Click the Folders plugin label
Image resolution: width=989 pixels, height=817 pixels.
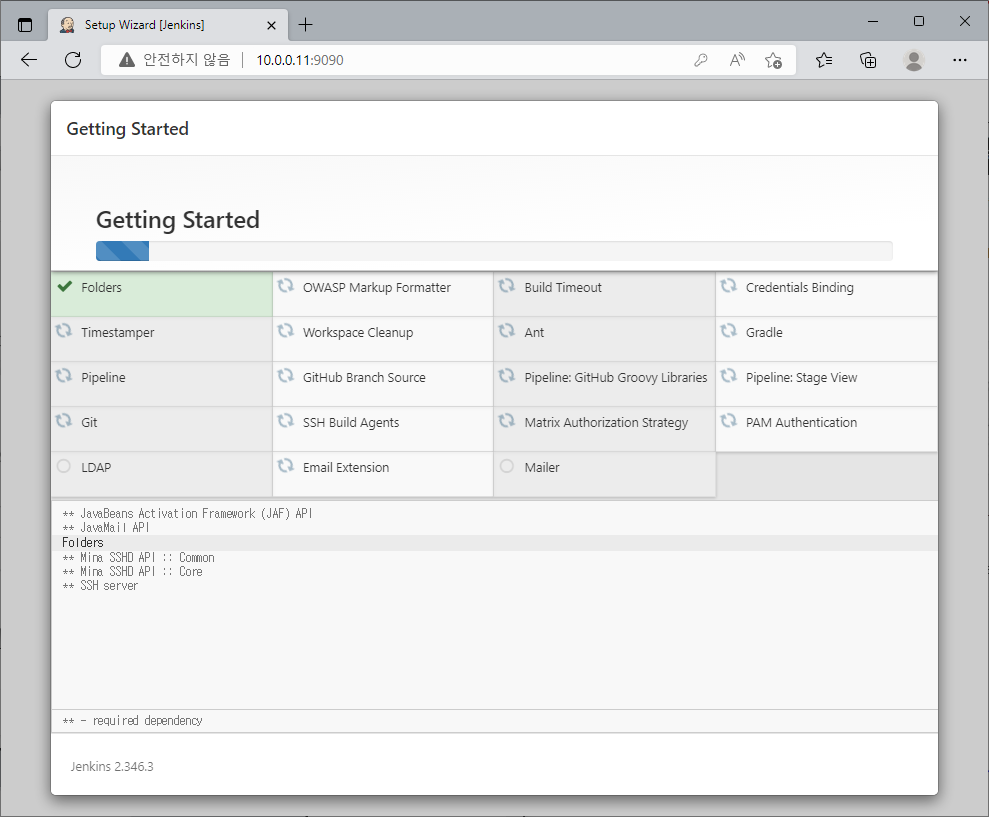[101, 288]
